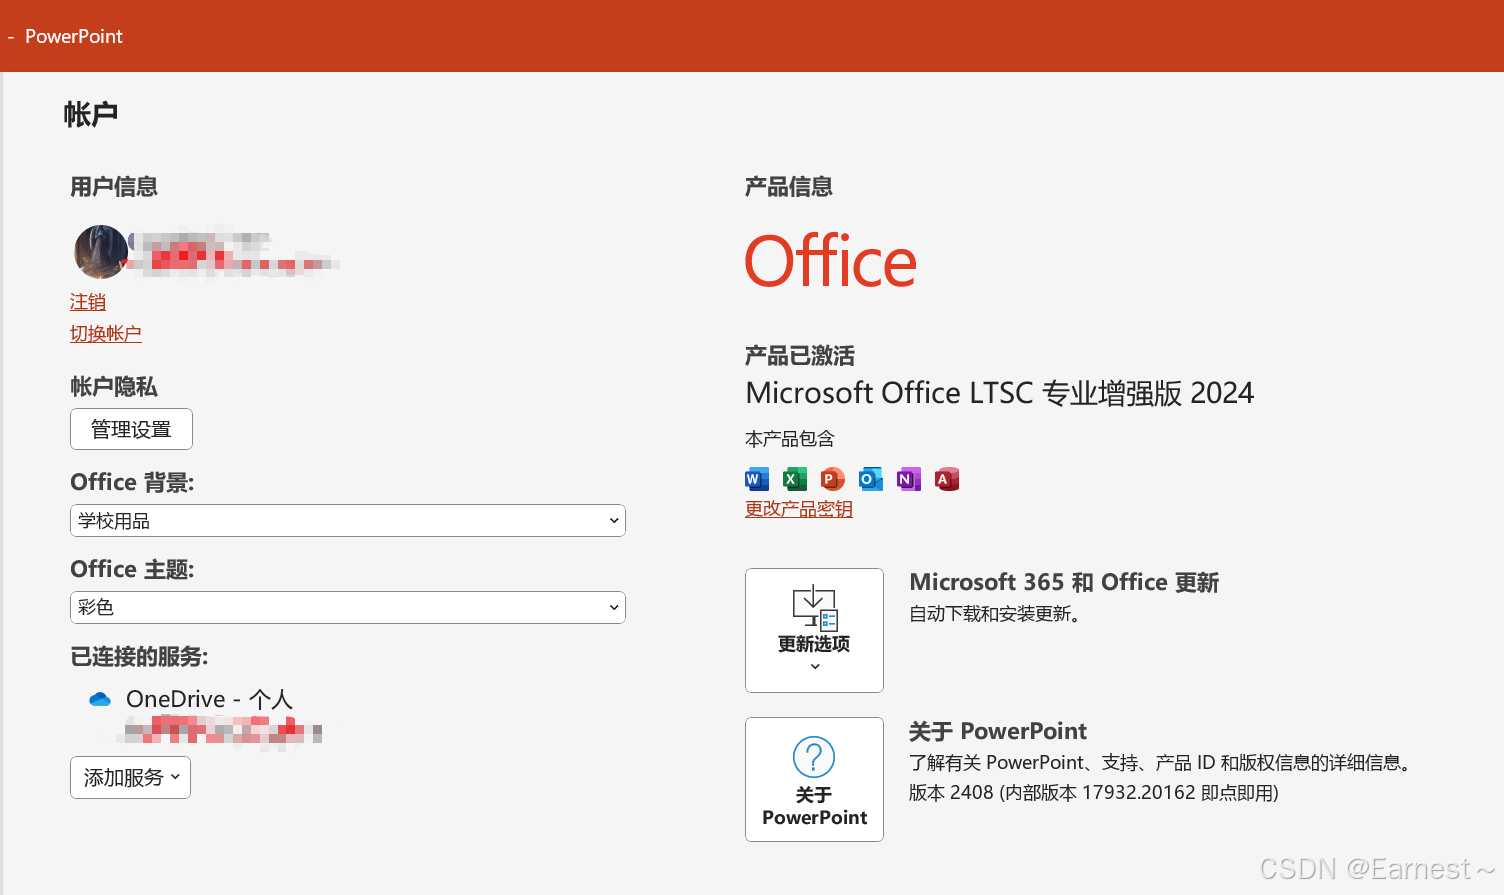Click the OneDrive cloud icon
This screenshot has width=1504, height=895.
[x=100, y=699]
